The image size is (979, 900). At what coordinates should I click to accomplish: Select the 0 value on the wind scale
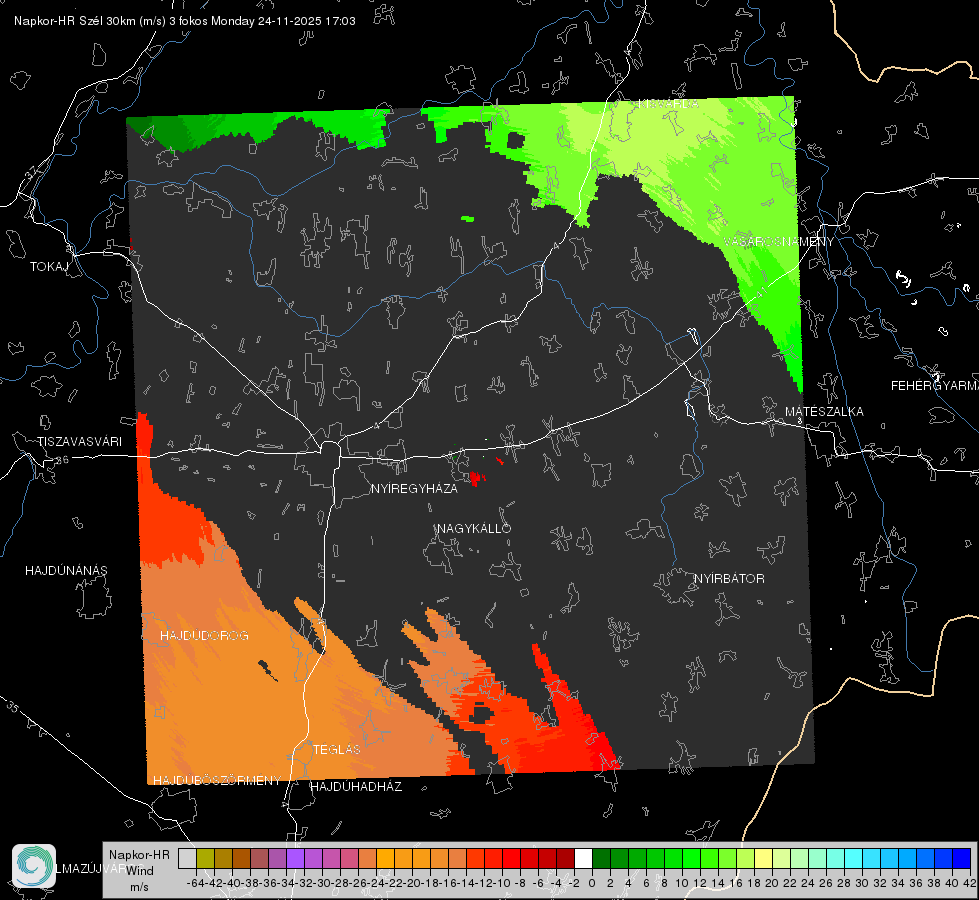pyautogui.click(x=592, y=883)
